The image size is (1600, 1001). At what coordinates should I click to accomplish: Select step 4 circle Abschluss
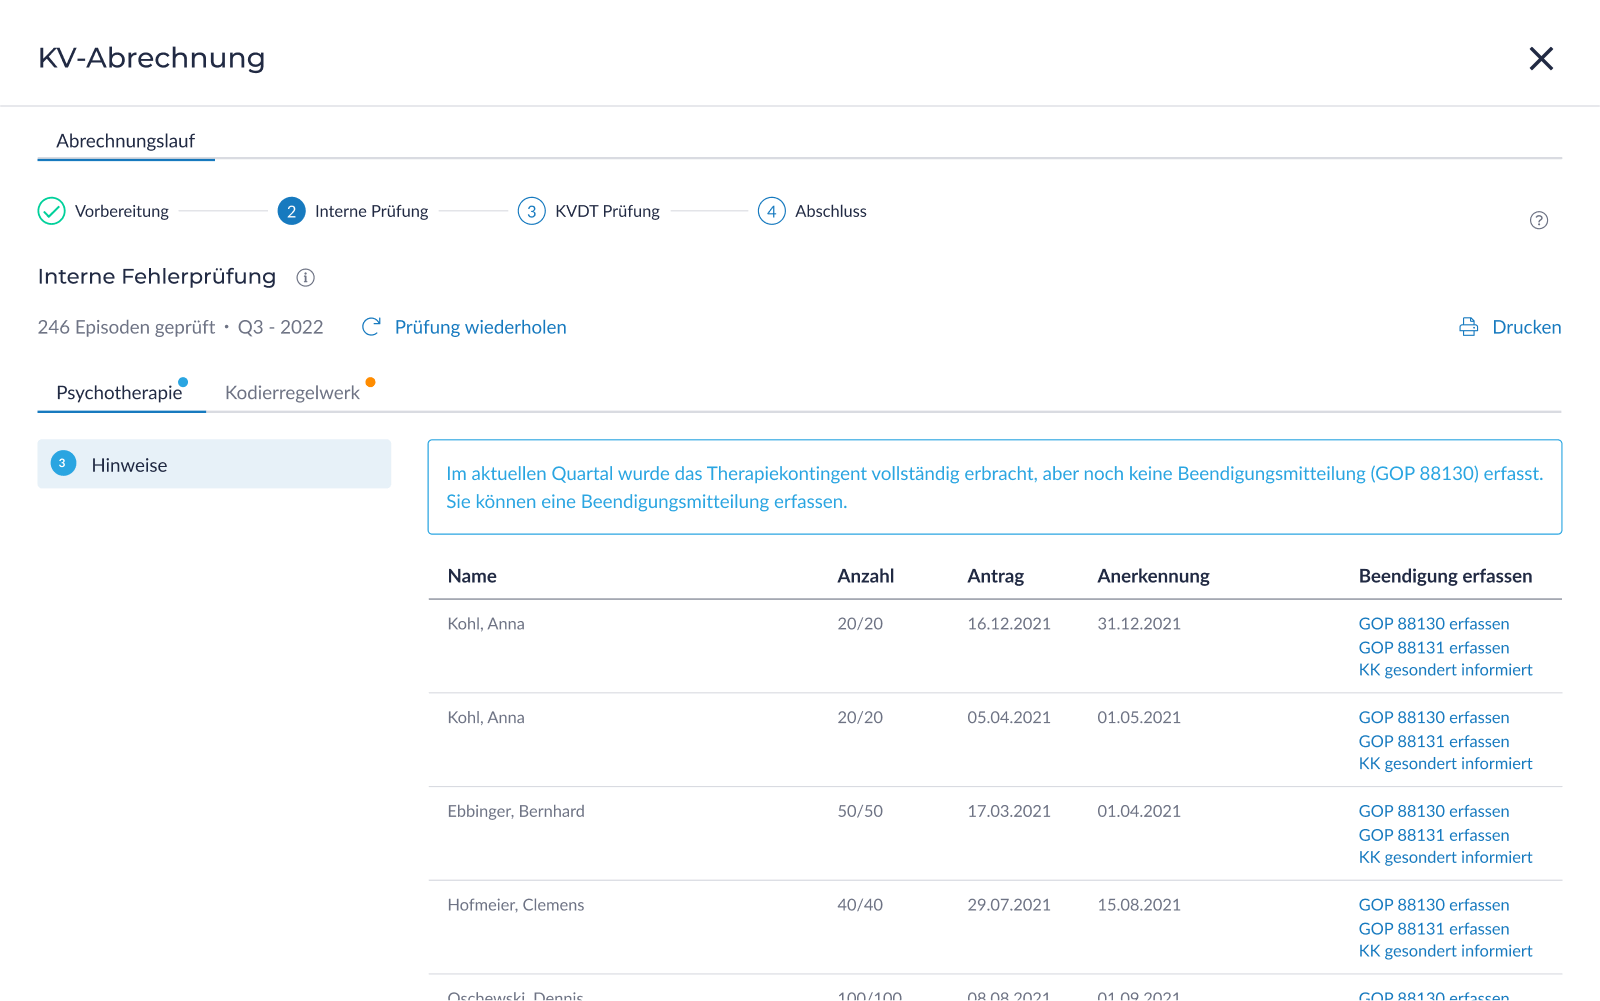point(772,211)
